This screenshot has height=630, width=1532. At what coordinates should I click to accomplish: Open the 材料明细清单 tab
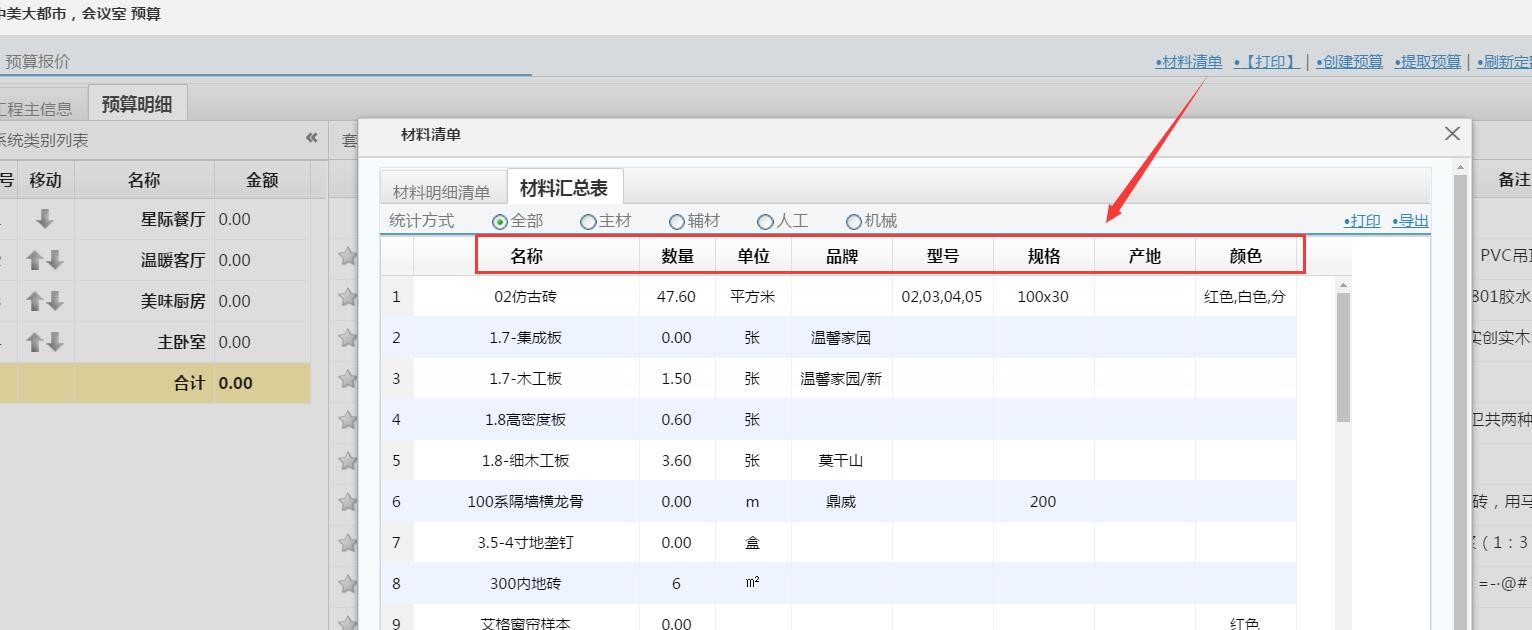[441, 192]
